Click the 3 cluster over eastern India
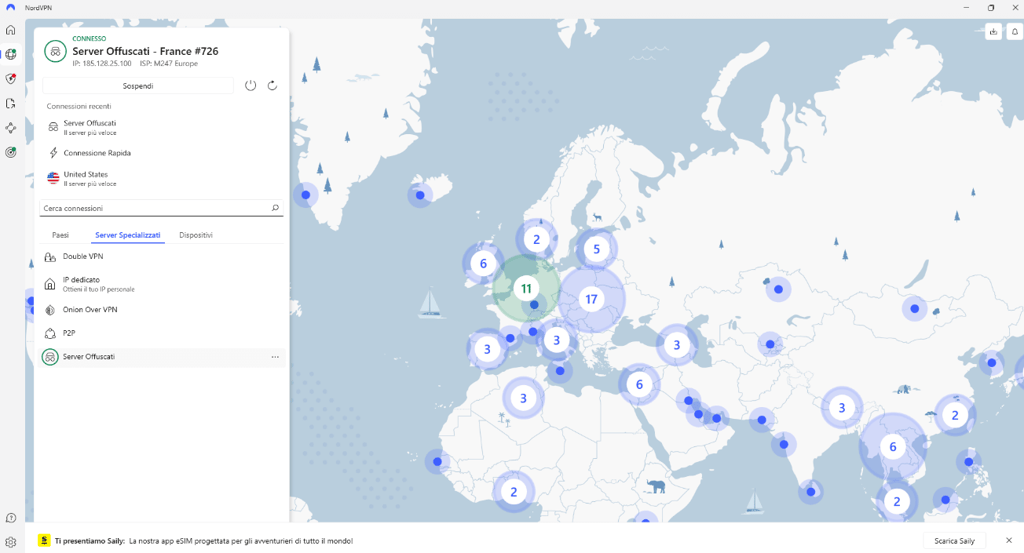Screen dimensions: 1024x553 [x=841, y=408]
